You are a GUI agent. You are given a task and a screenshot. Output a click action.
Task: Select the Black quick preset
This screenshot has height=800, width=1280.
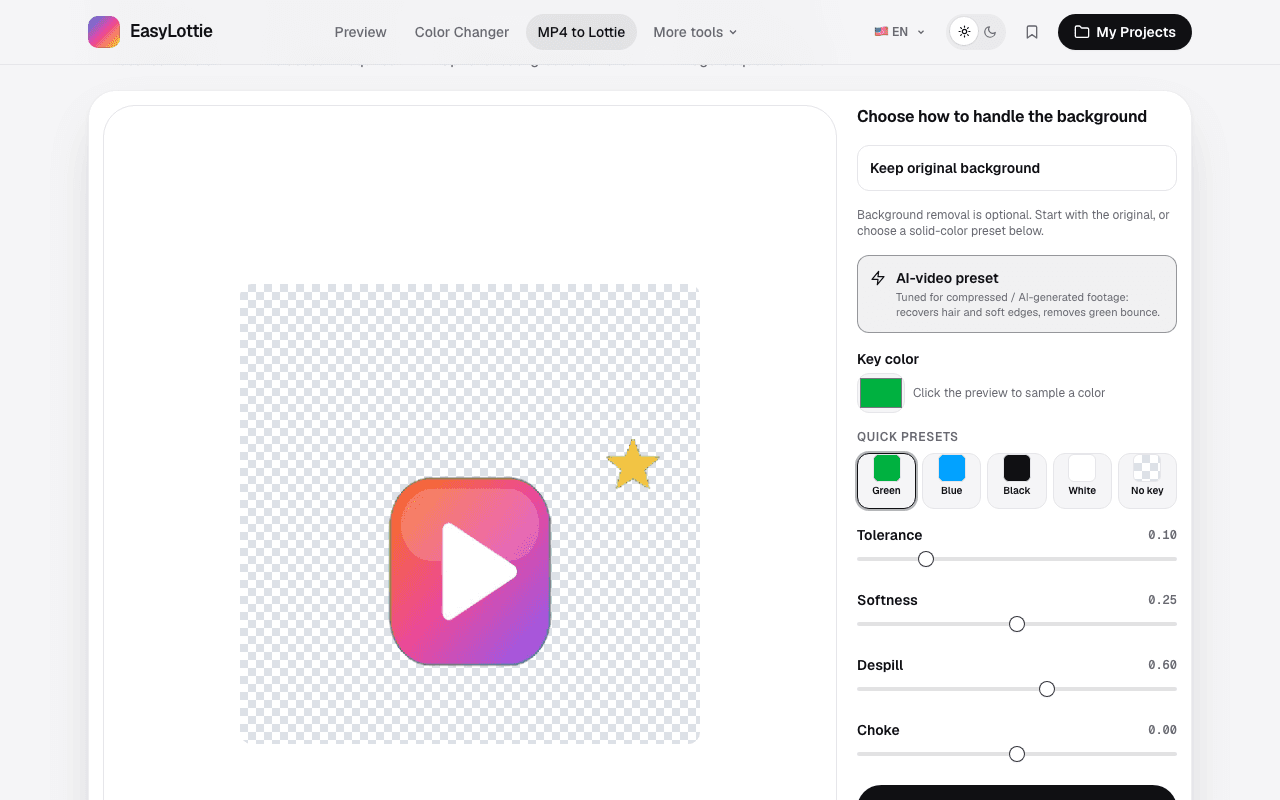(1017, 481)
